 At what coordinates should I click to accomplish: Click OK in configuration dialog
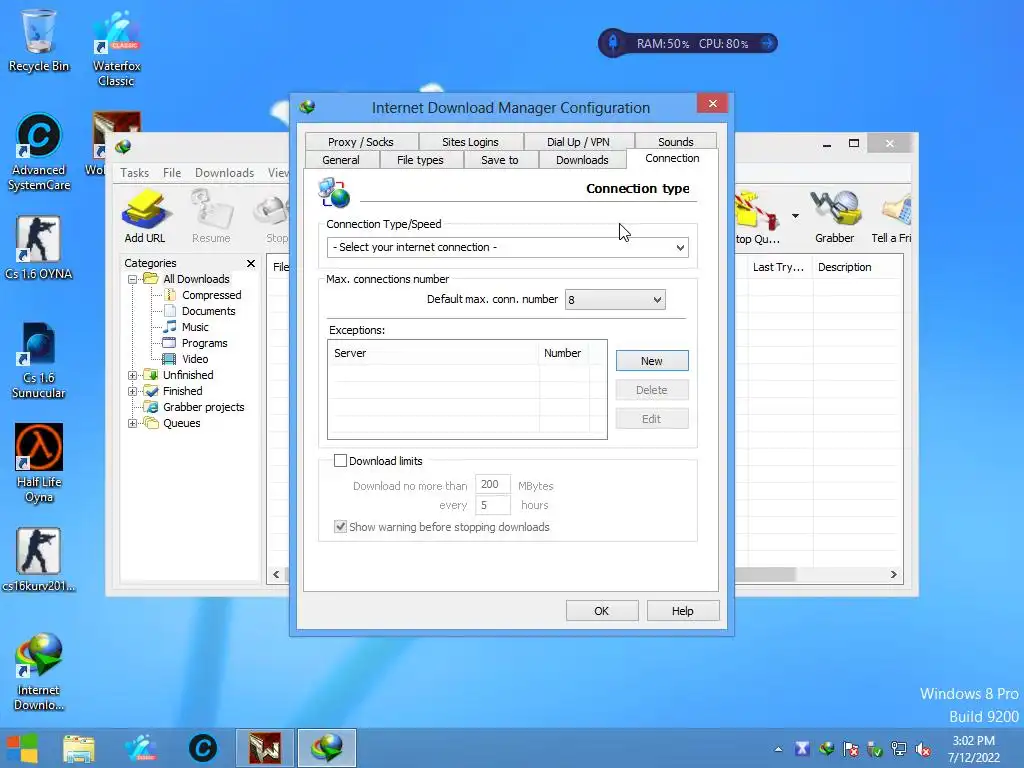point(601,611)
